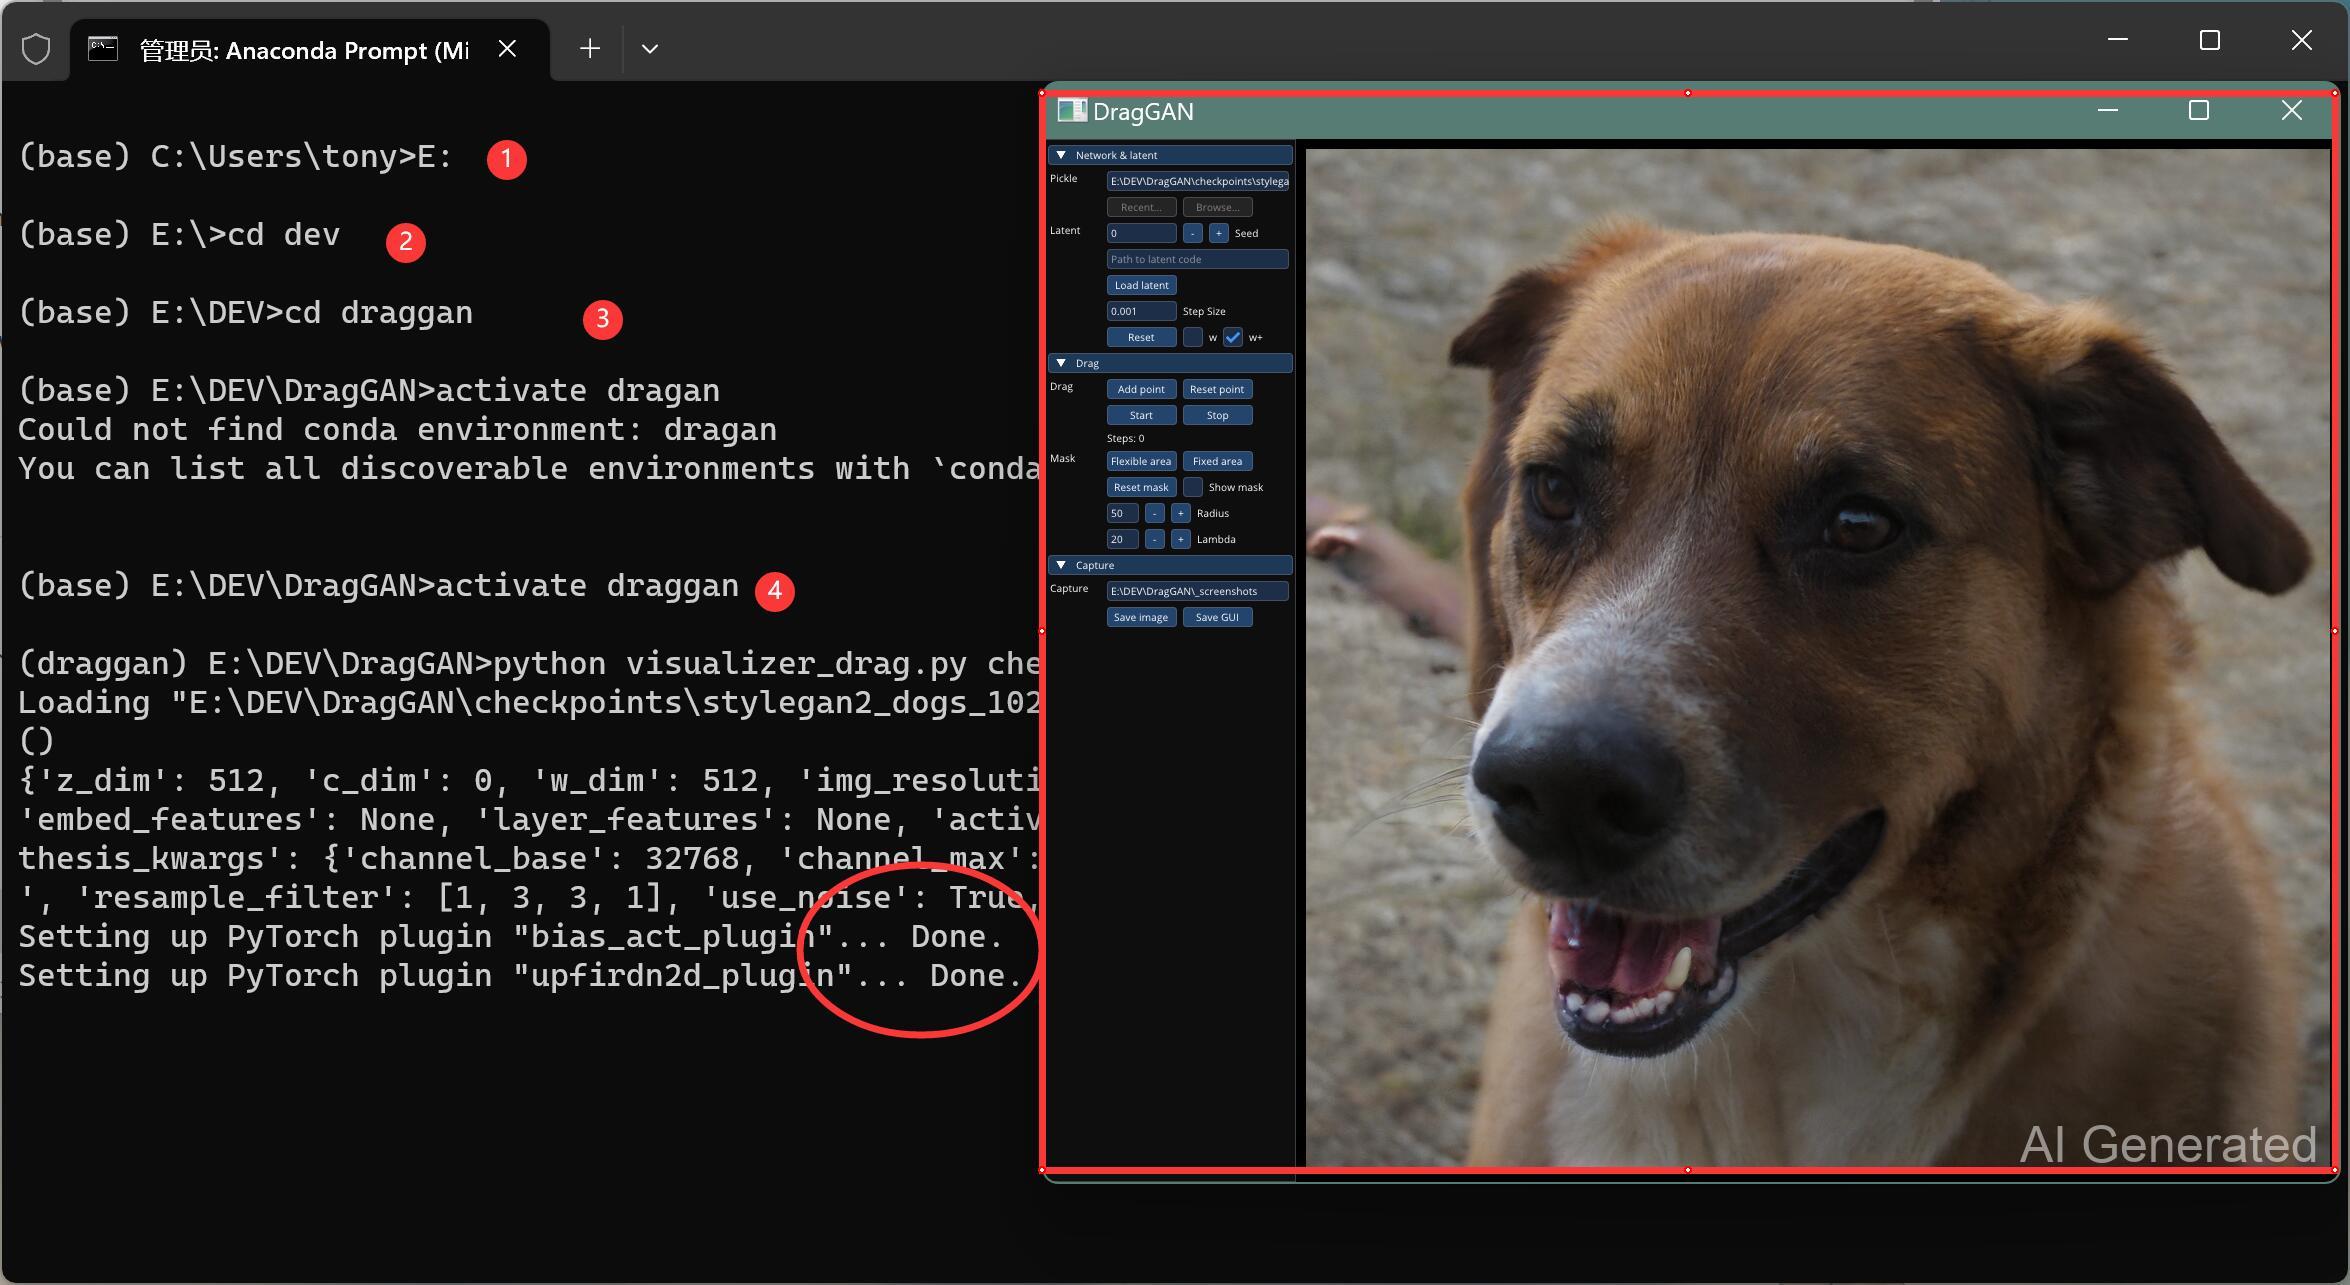2350x1285 pixels.
Task: Click the Radius value field
Action: tap(1122, 513)
